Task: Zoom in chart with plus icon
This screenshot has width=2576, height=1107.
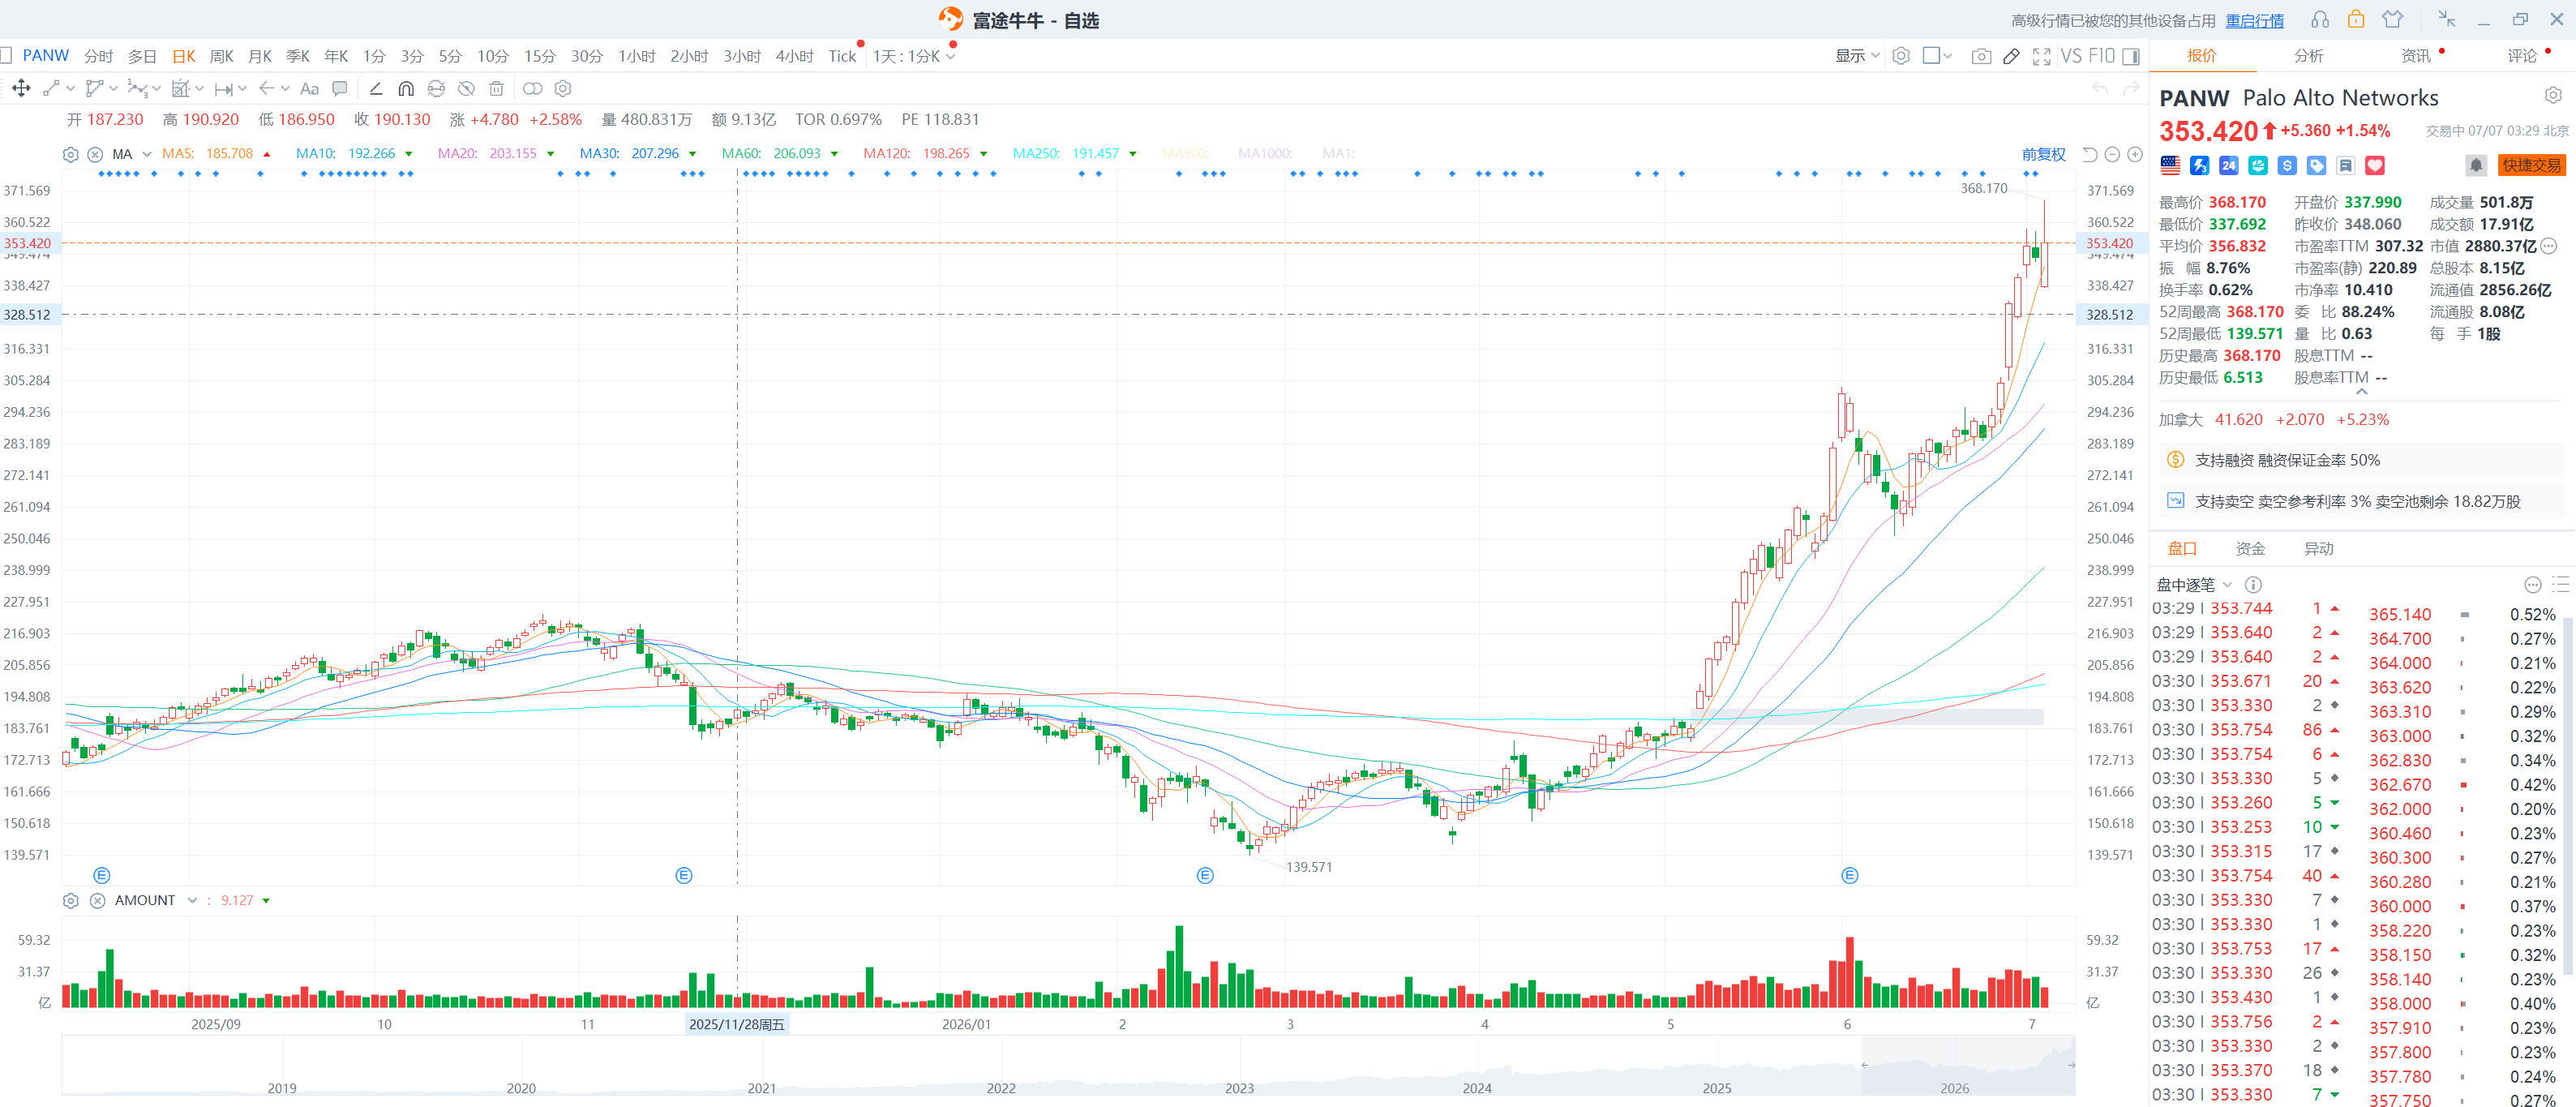Action: click(2135, 154)
